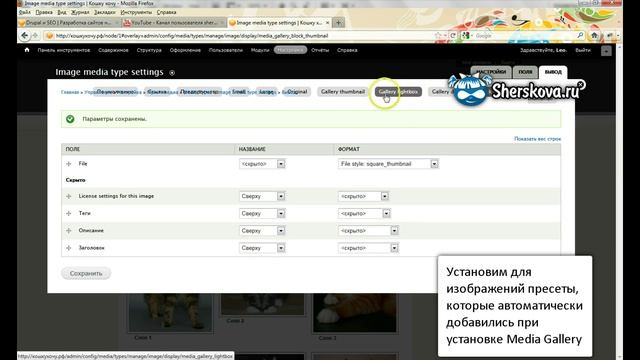Open the browser home page icon
Image resolution: width=640 pixels, height=360 pixels.
[x=594, y=36]
